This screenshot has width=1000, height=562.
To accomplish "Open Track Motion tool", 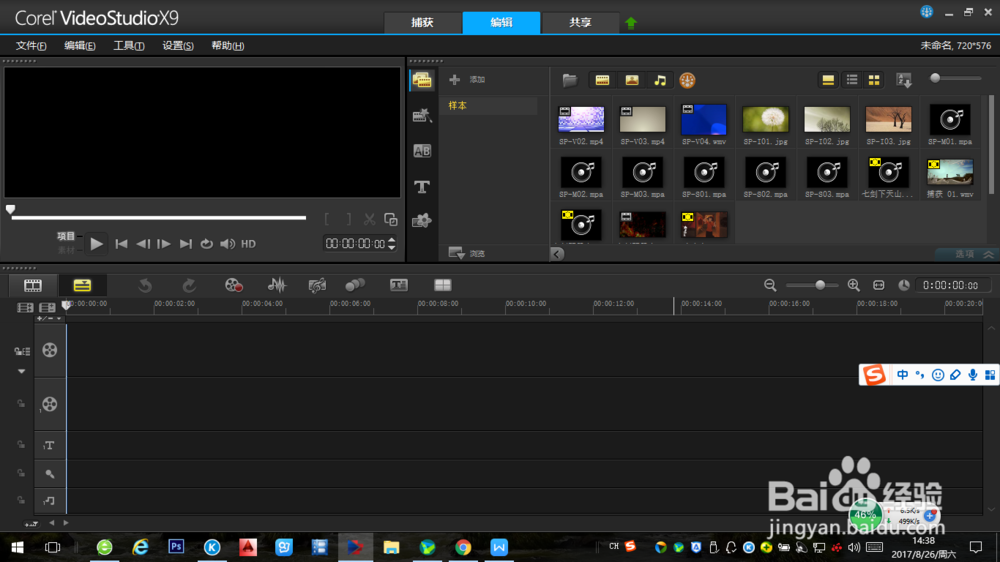I will [x=355, y=285].
